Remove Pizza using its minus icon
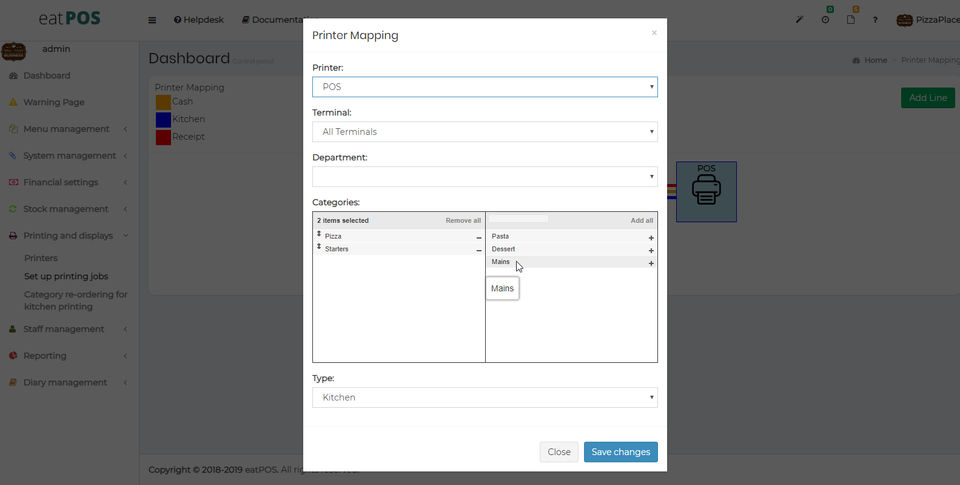The width and height of the screenshot is (960, 485). (478, 237)
